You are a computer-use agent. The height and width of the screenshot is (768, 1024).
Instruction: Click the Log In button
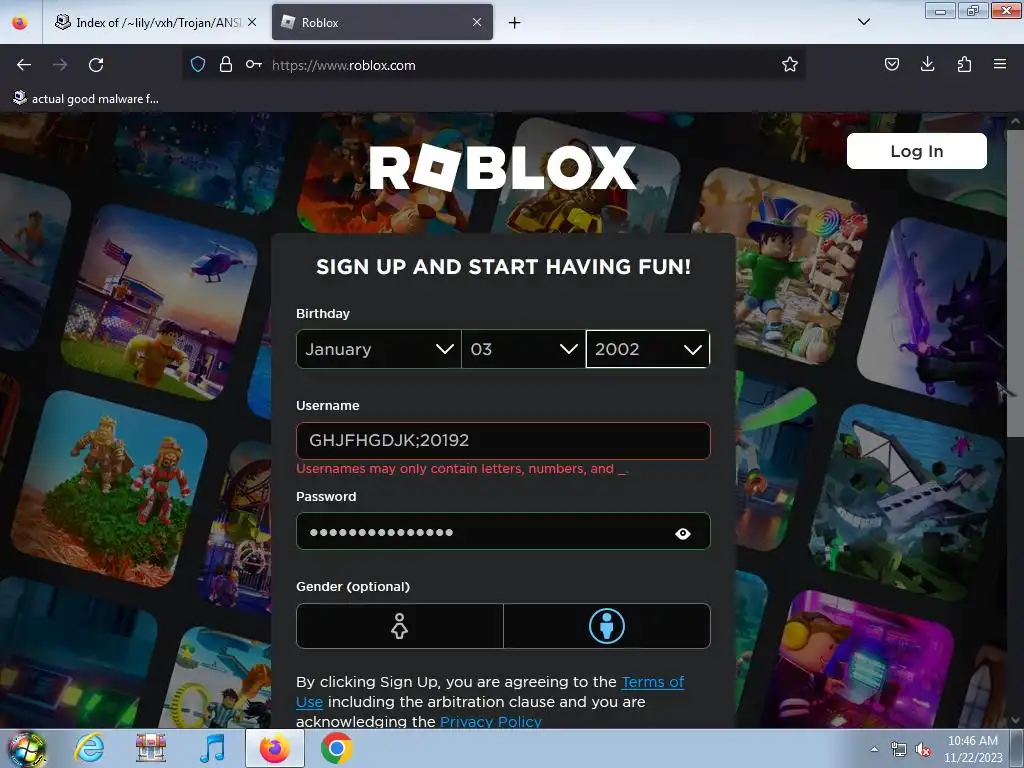tap(916, 151)
